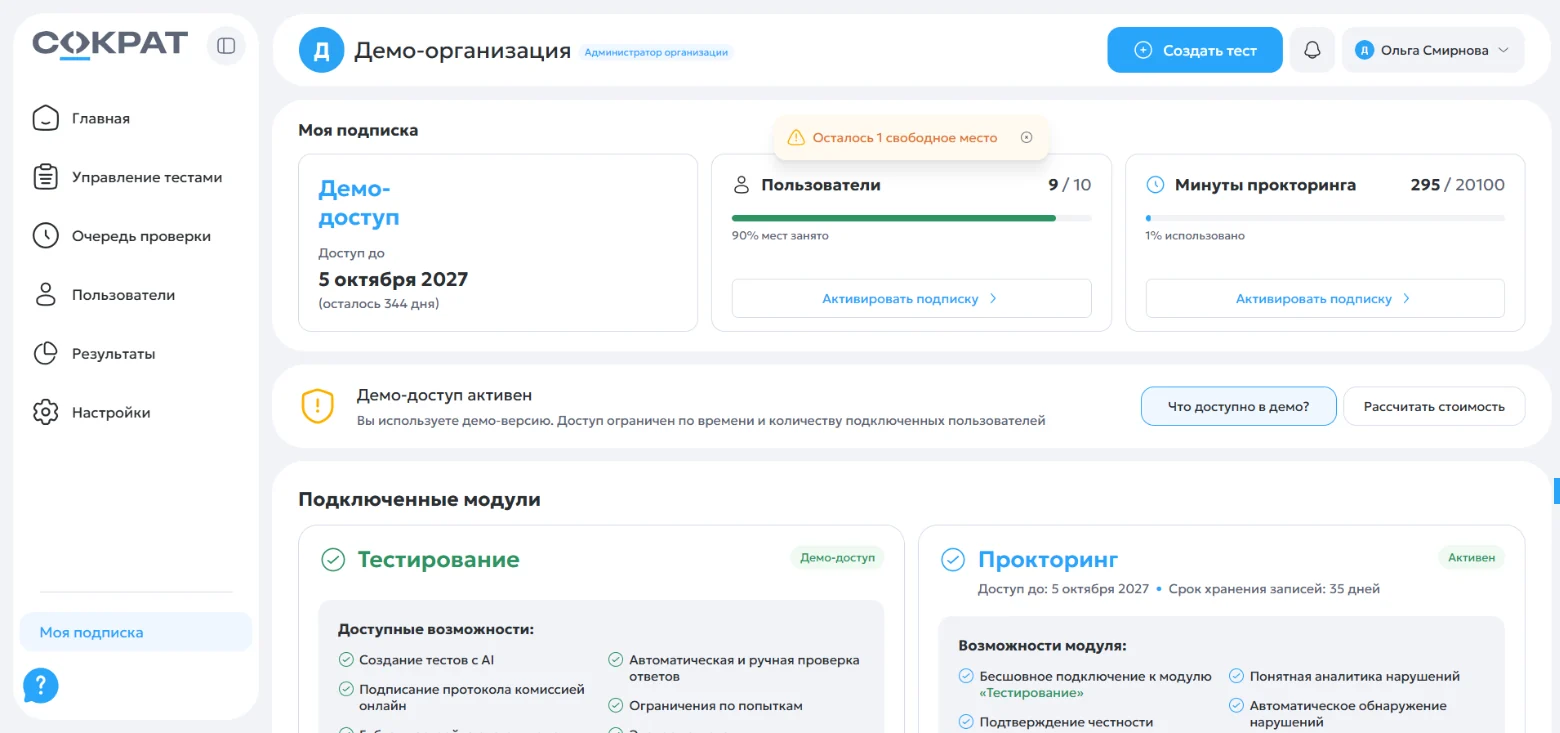1560x733 pixels.
Task: Click the Администратор организации role badge
Action: (656, 52)
